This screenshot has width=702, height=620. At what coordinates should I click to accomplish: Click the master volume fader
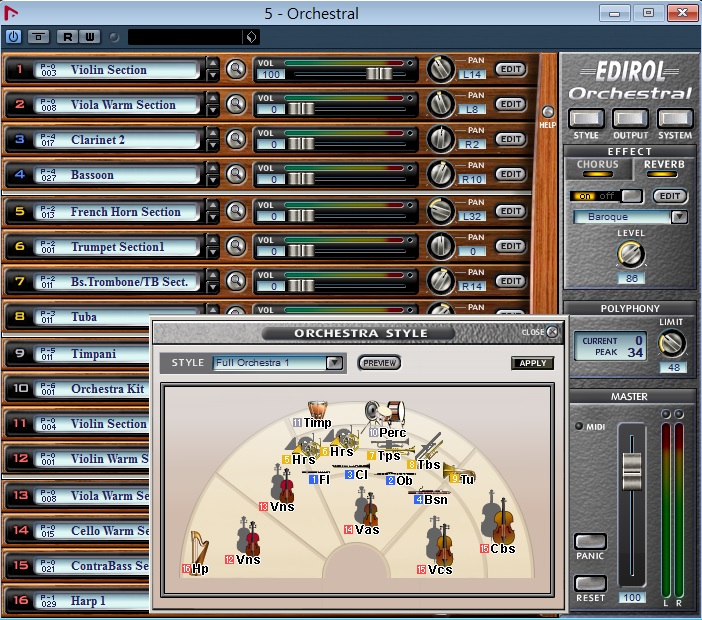(x=632, y=471)
